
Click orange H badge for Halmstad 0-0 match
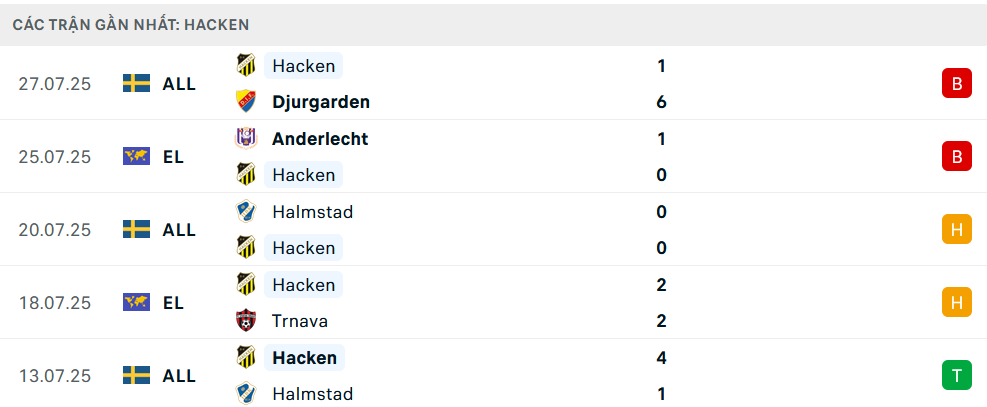tap(957, 230)
